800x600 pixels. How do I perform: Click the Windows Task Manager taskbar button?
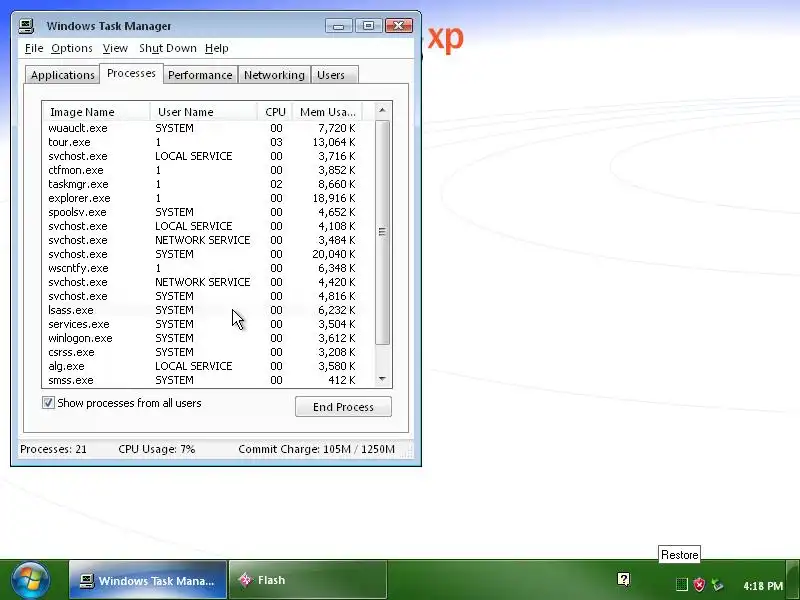coord(148,580)
